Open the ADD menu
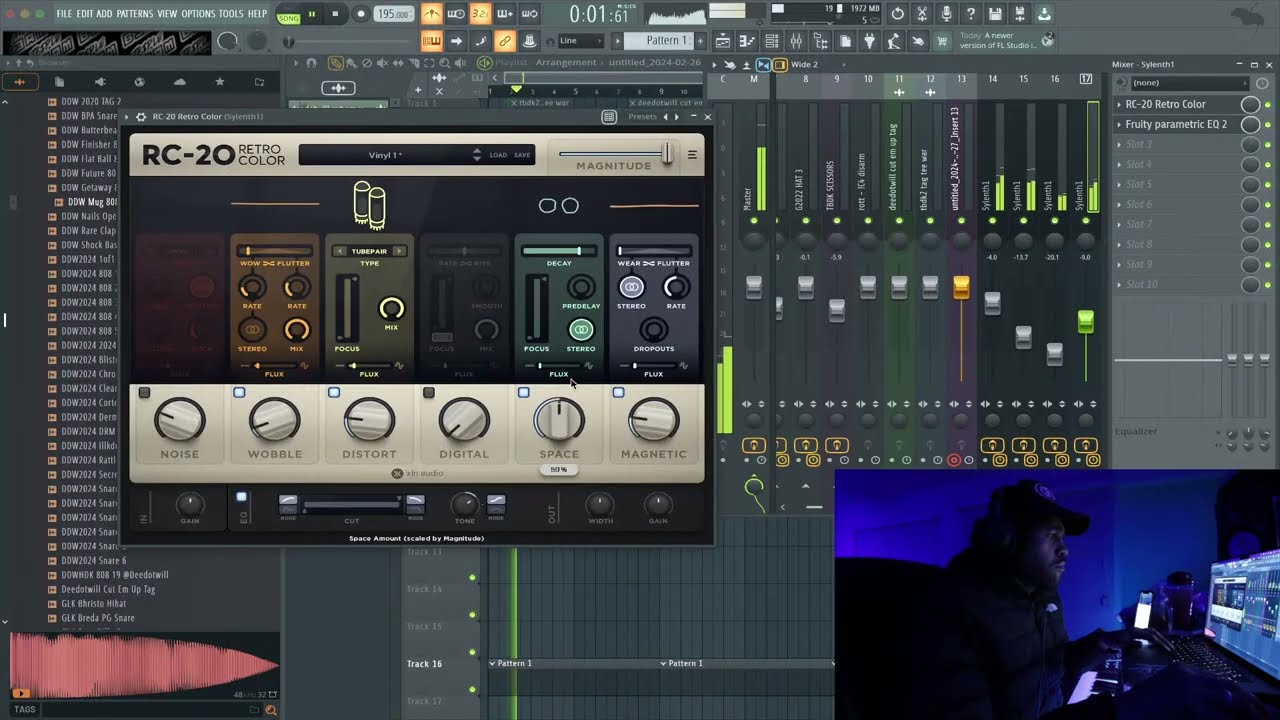Screen dimensions: 1280x720 click(104, 14)
